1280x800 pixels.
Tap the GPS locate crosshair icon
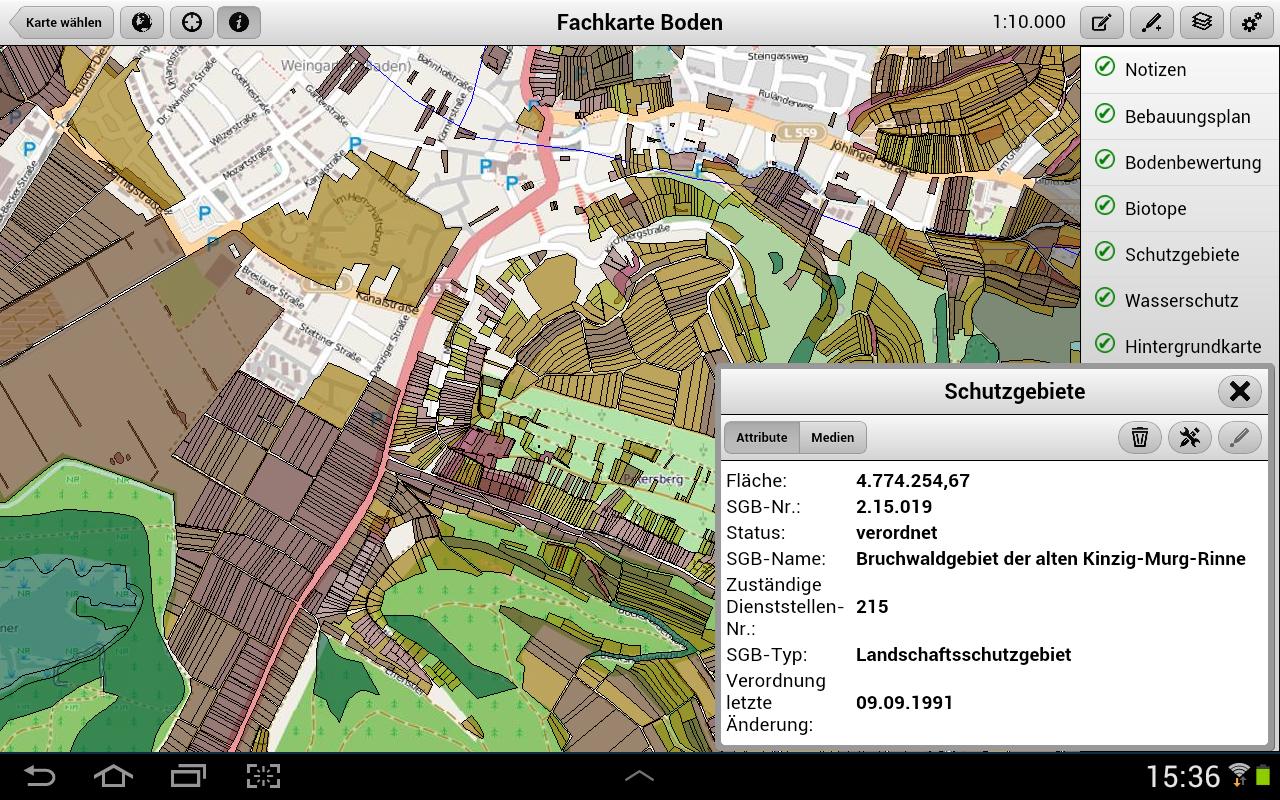tap(191, 22)
